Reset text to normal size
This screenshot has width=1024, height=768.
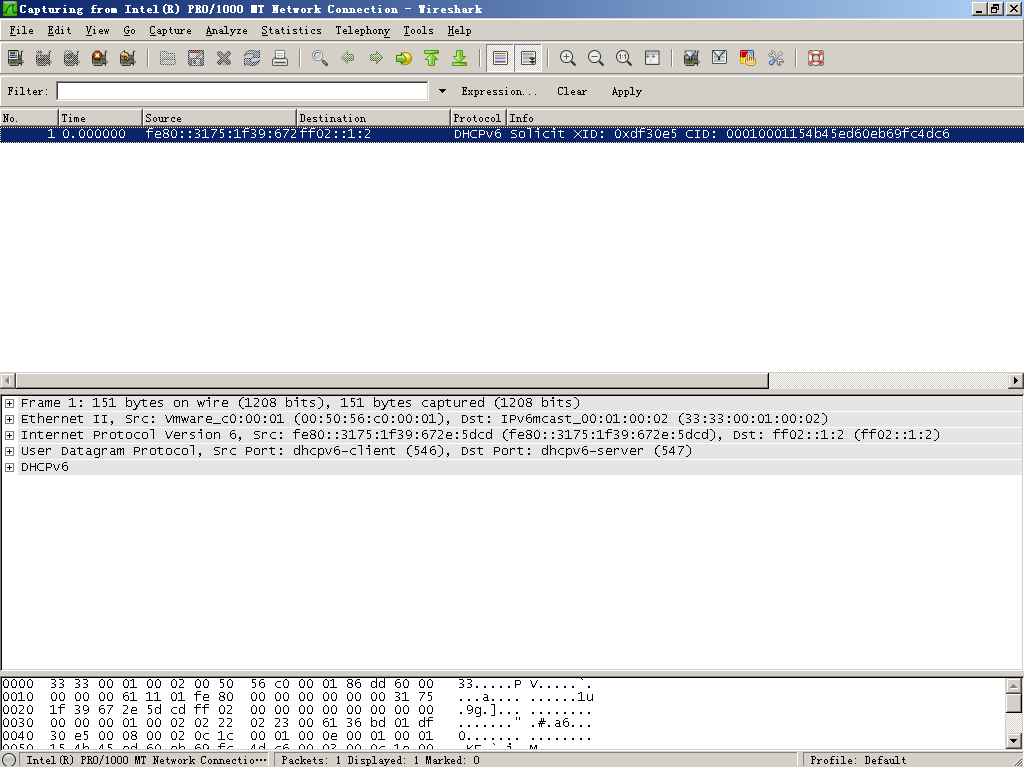click(x=624, y=58)
